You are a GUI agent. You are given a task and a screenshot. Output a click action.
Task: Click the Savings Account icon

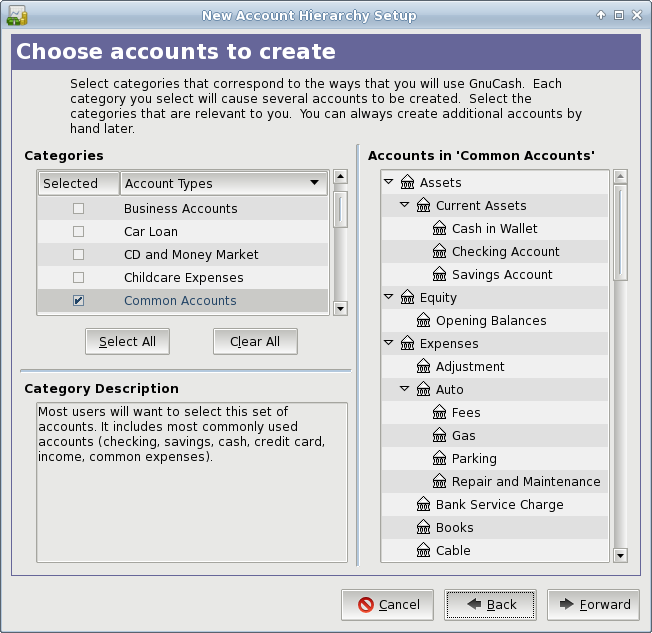coord(440,274)
